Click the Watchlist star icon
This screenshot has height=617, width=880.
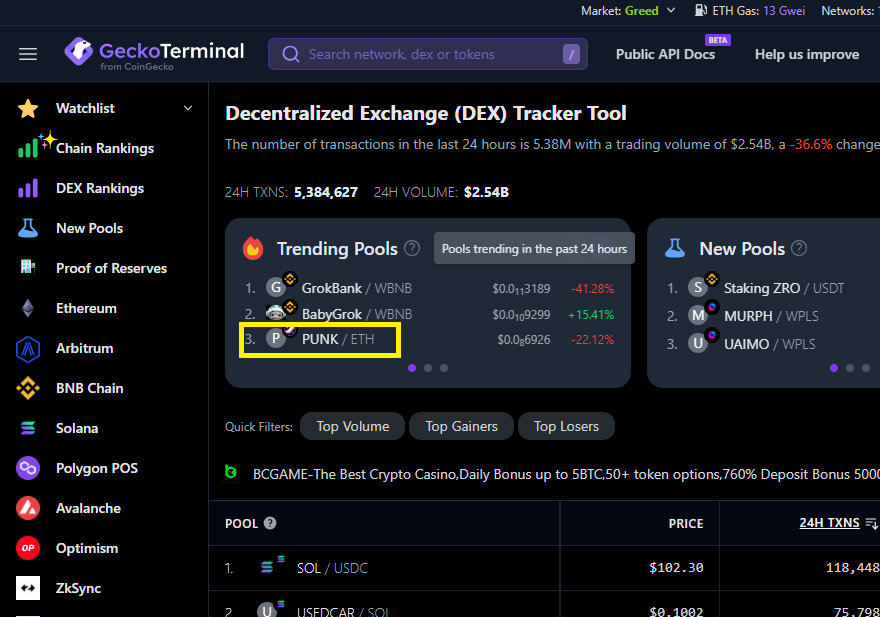coord(28,108)
